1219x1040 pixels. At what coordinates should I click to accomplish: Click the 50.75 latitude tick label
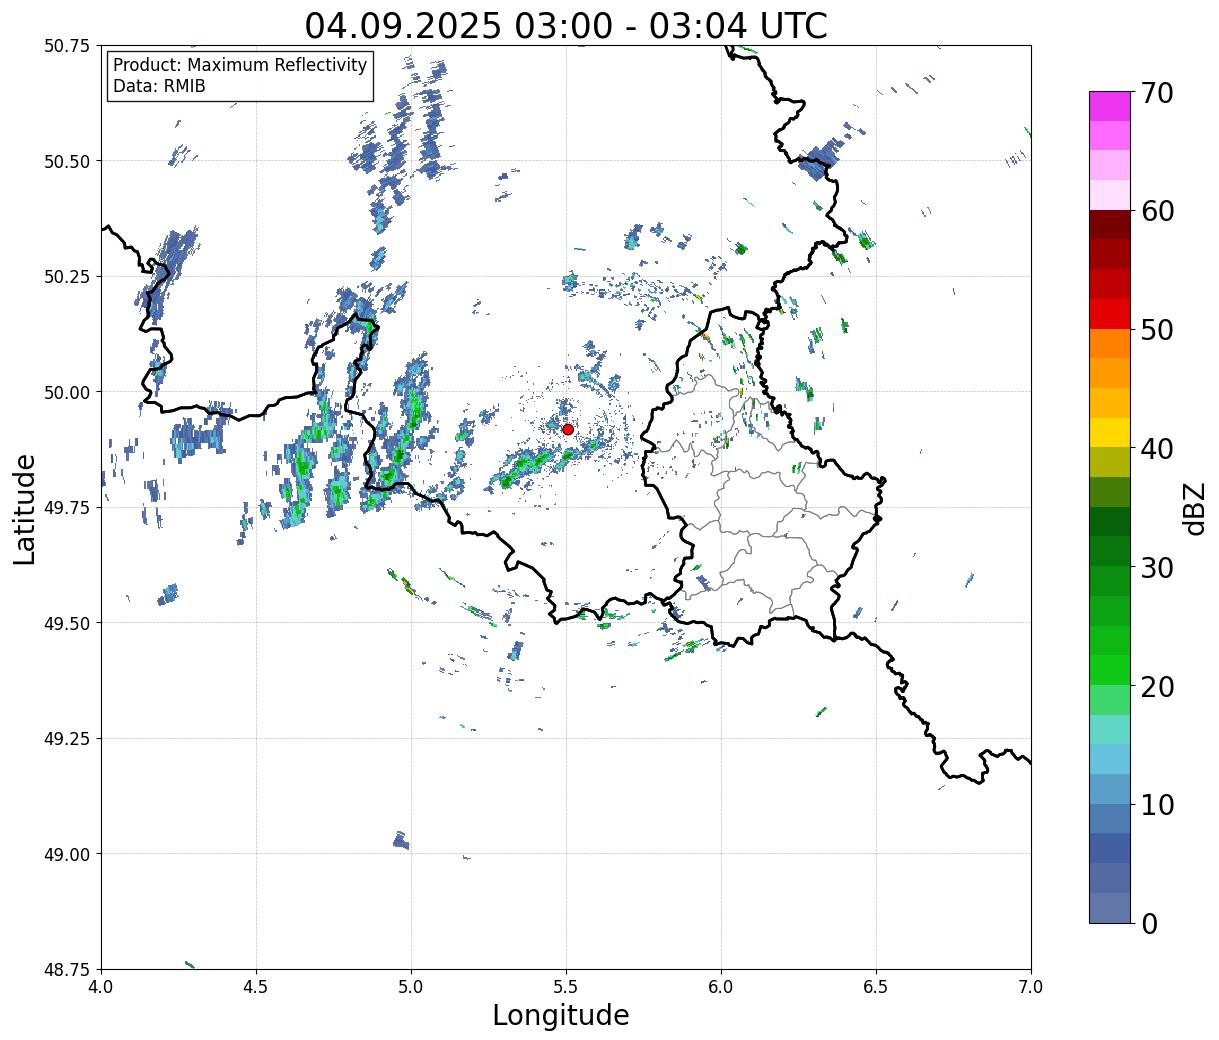point(66,46)
